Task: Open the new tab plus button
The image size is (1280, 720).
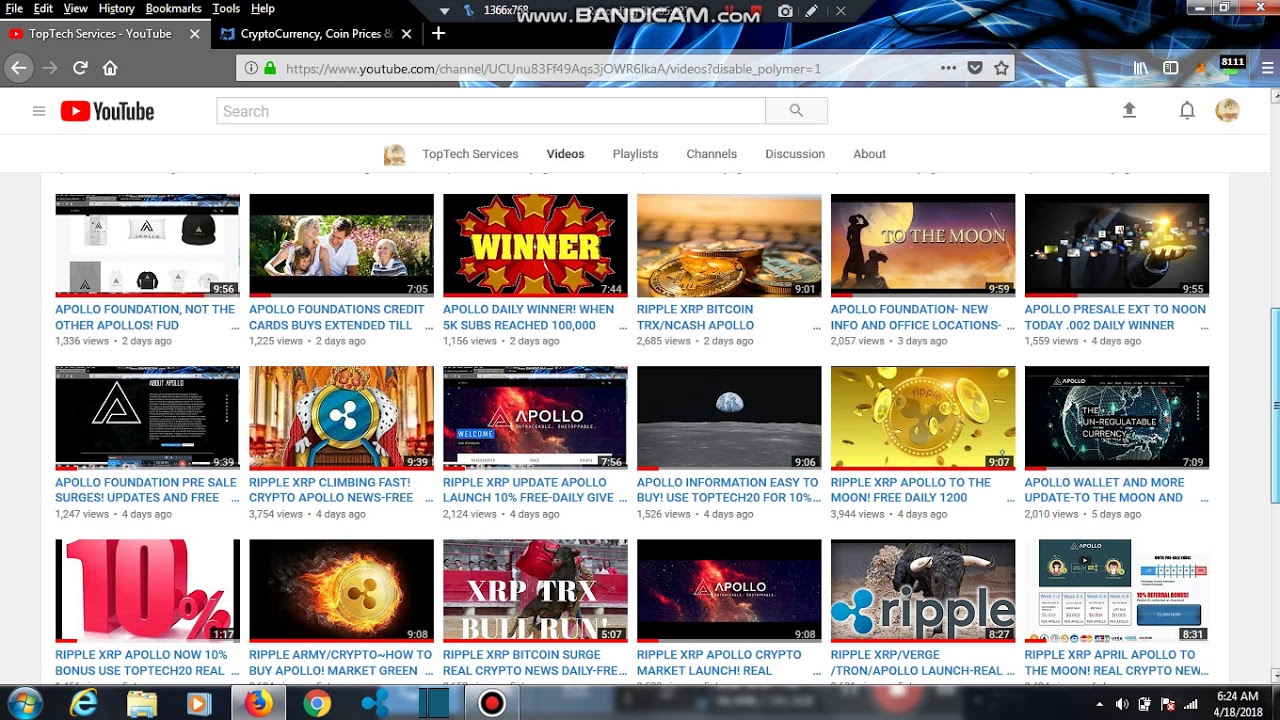Action: point(438,33)
